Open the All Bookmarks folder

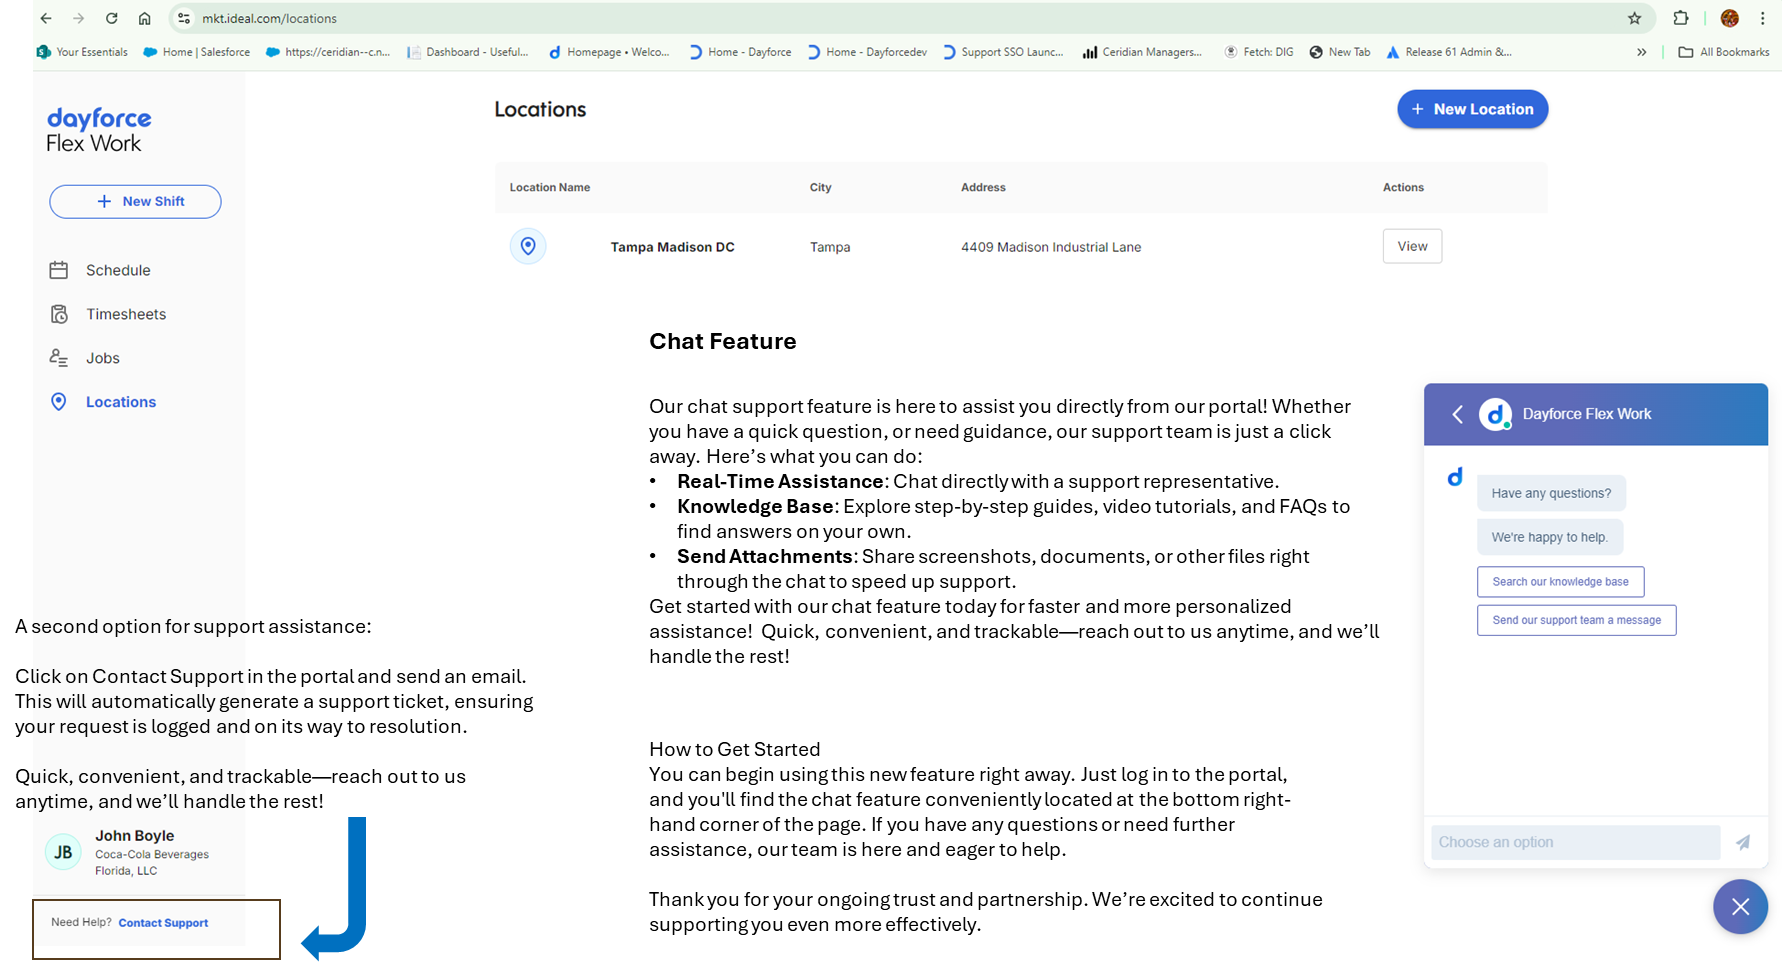(x=1724, y=52)
